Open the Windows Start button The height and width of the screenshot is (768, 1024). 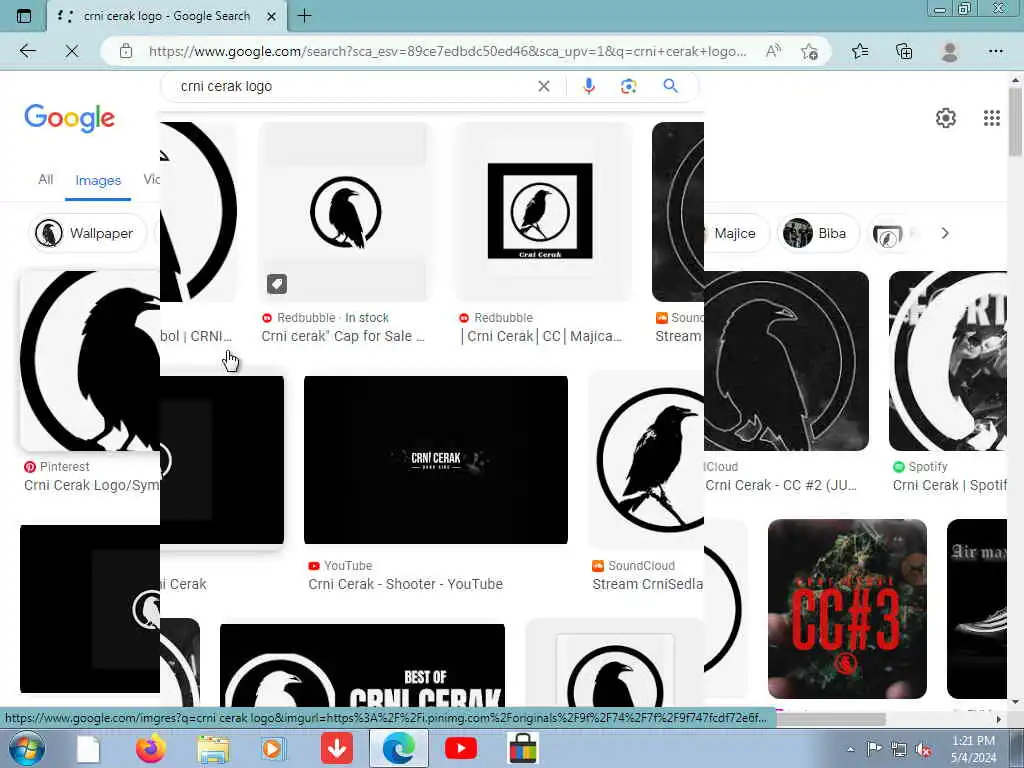pos(27,748)
